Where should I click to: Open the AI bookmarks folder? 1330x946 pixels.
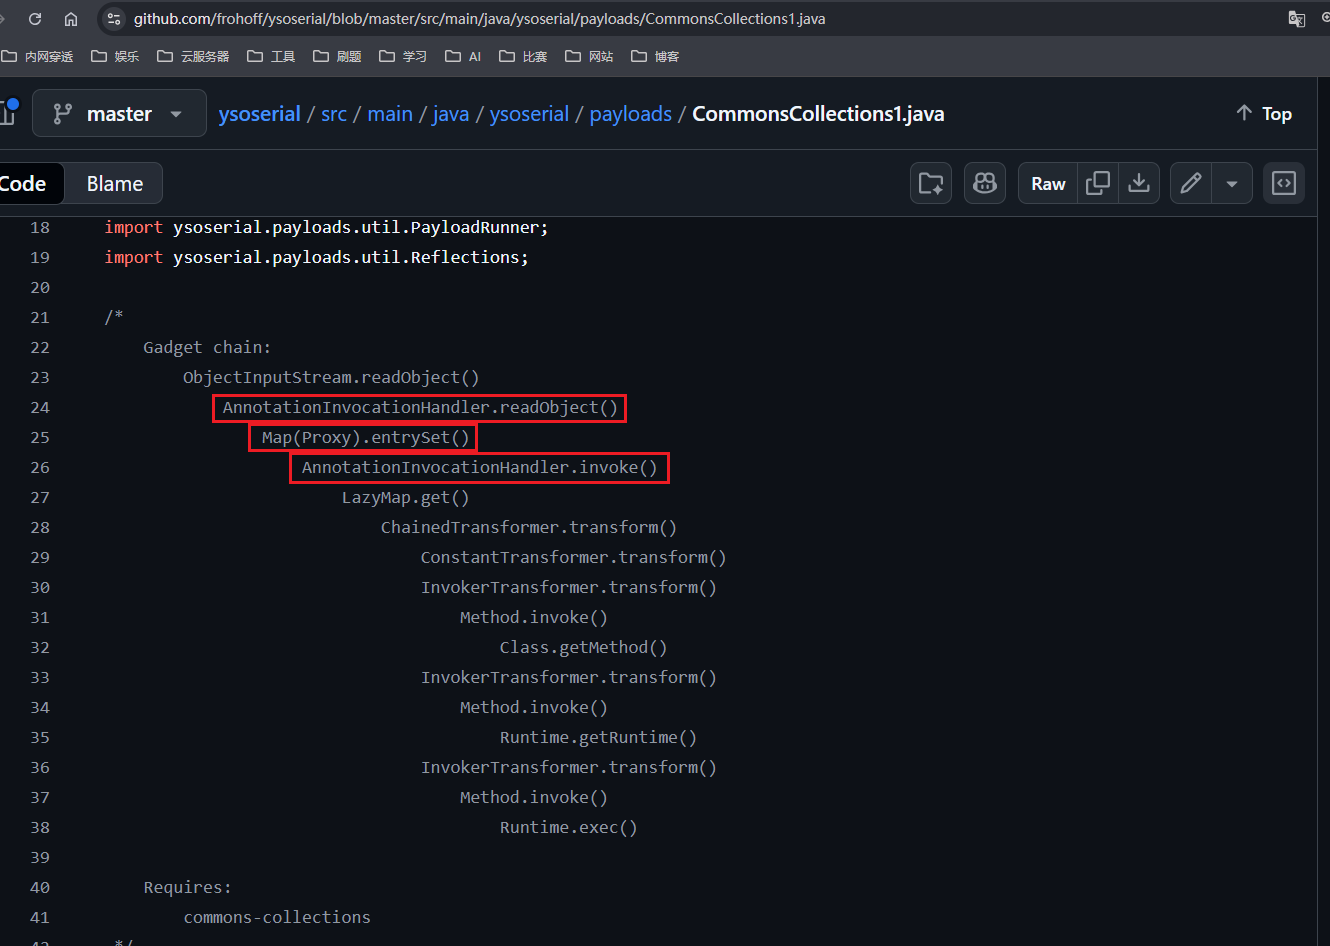point(463,56)
